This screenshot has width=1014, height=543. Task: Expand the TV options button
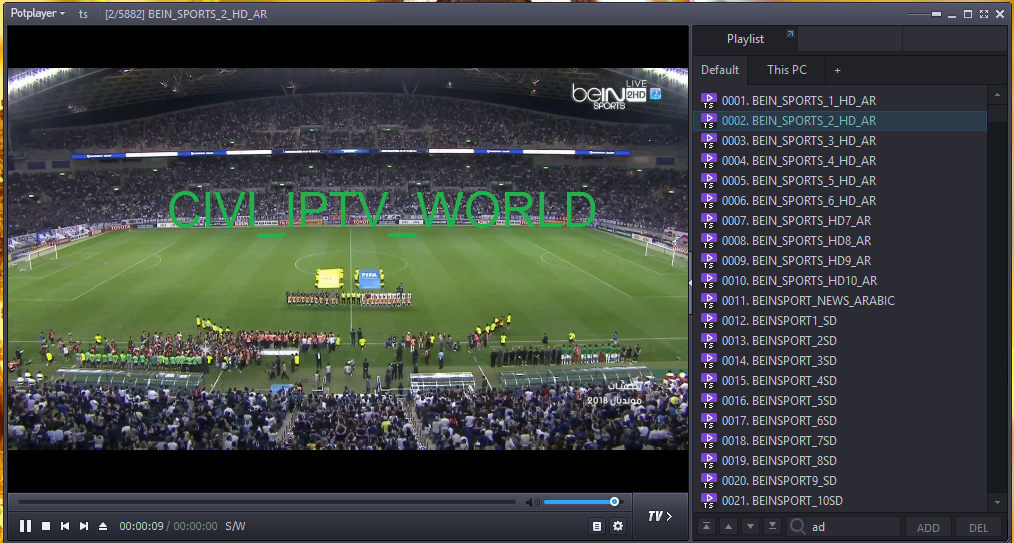pyautogui.click(x=660, y=516)
